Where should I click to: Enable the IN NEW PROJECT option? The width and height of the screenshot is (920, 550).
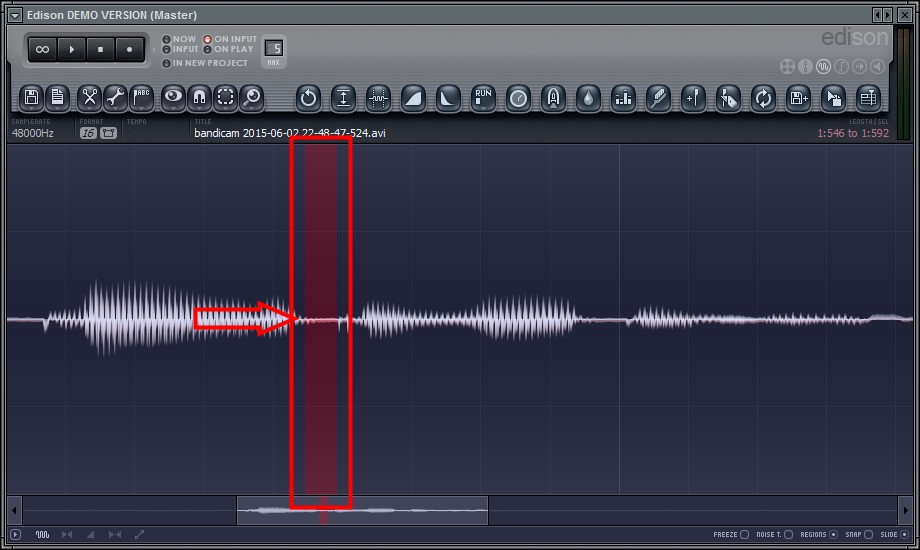pyautogui.click(x=167, y=63)
